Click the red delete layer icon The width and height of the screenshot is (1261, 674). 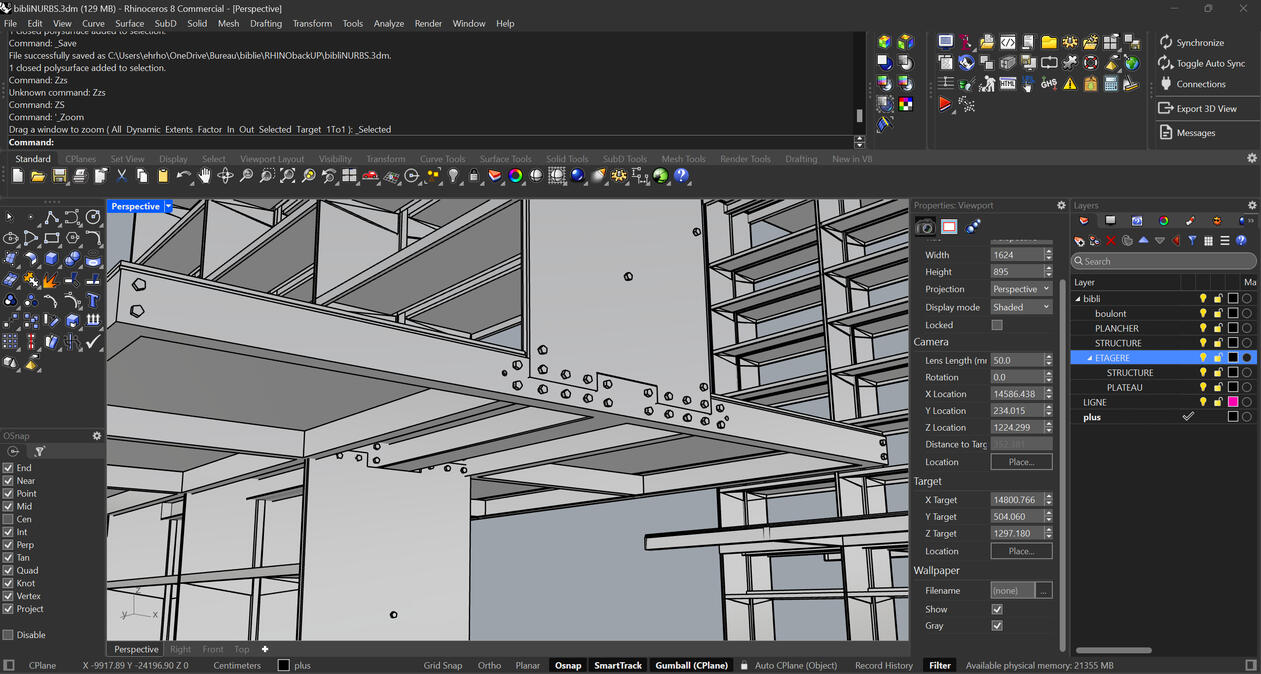pos(1110,241)
